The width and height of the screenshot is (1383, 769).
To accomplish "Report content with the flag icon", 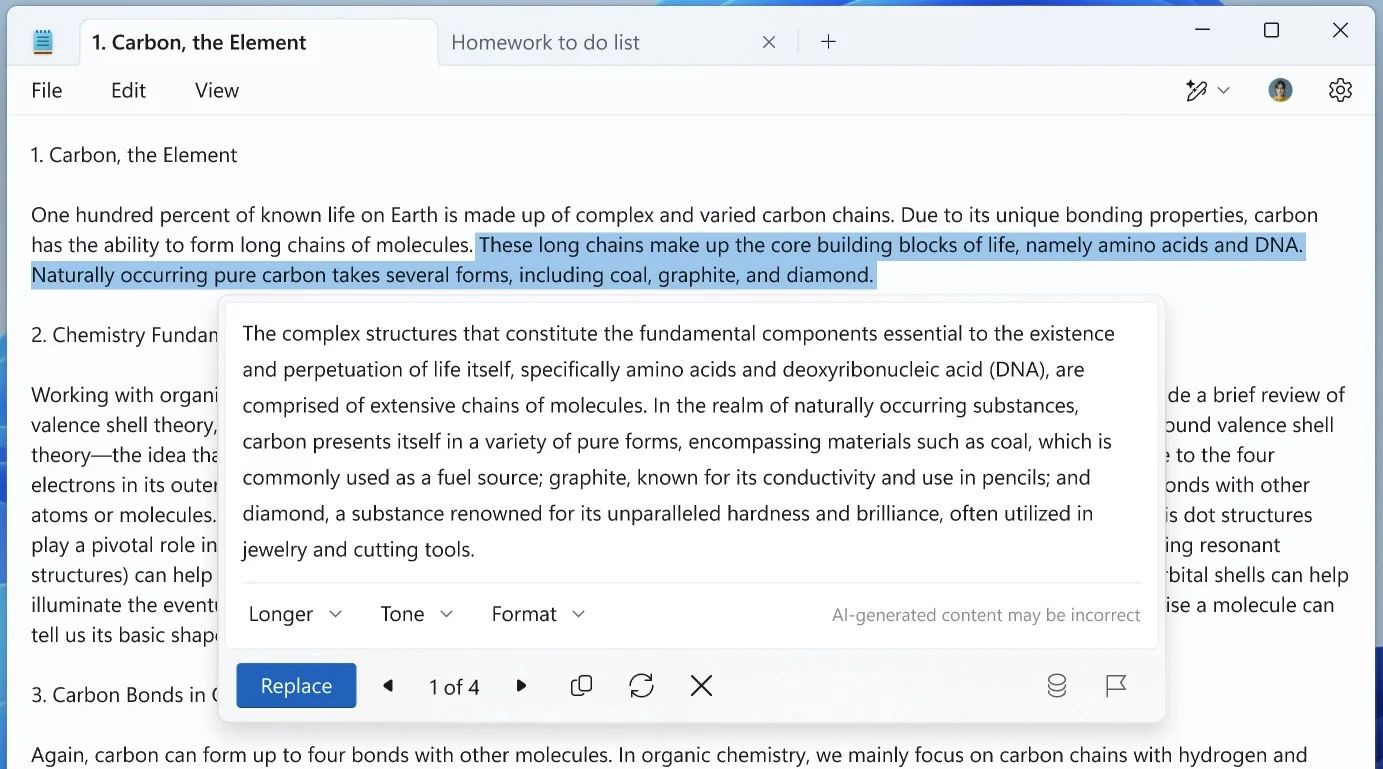I will (x=1116, y=686).
